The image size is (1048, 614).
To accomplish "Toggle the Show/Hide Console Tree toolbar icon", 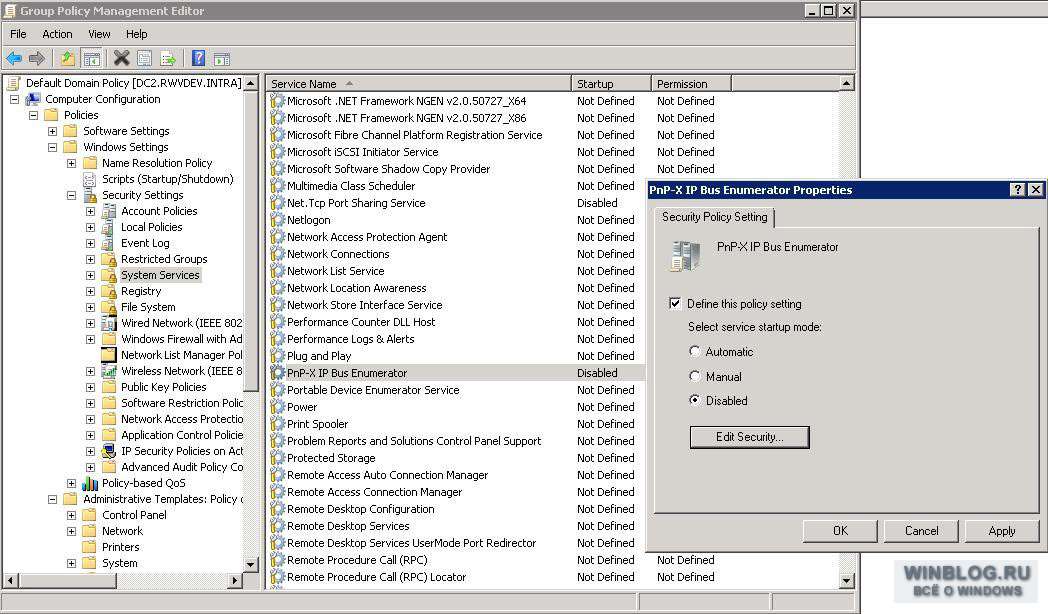I will (92, 59).
